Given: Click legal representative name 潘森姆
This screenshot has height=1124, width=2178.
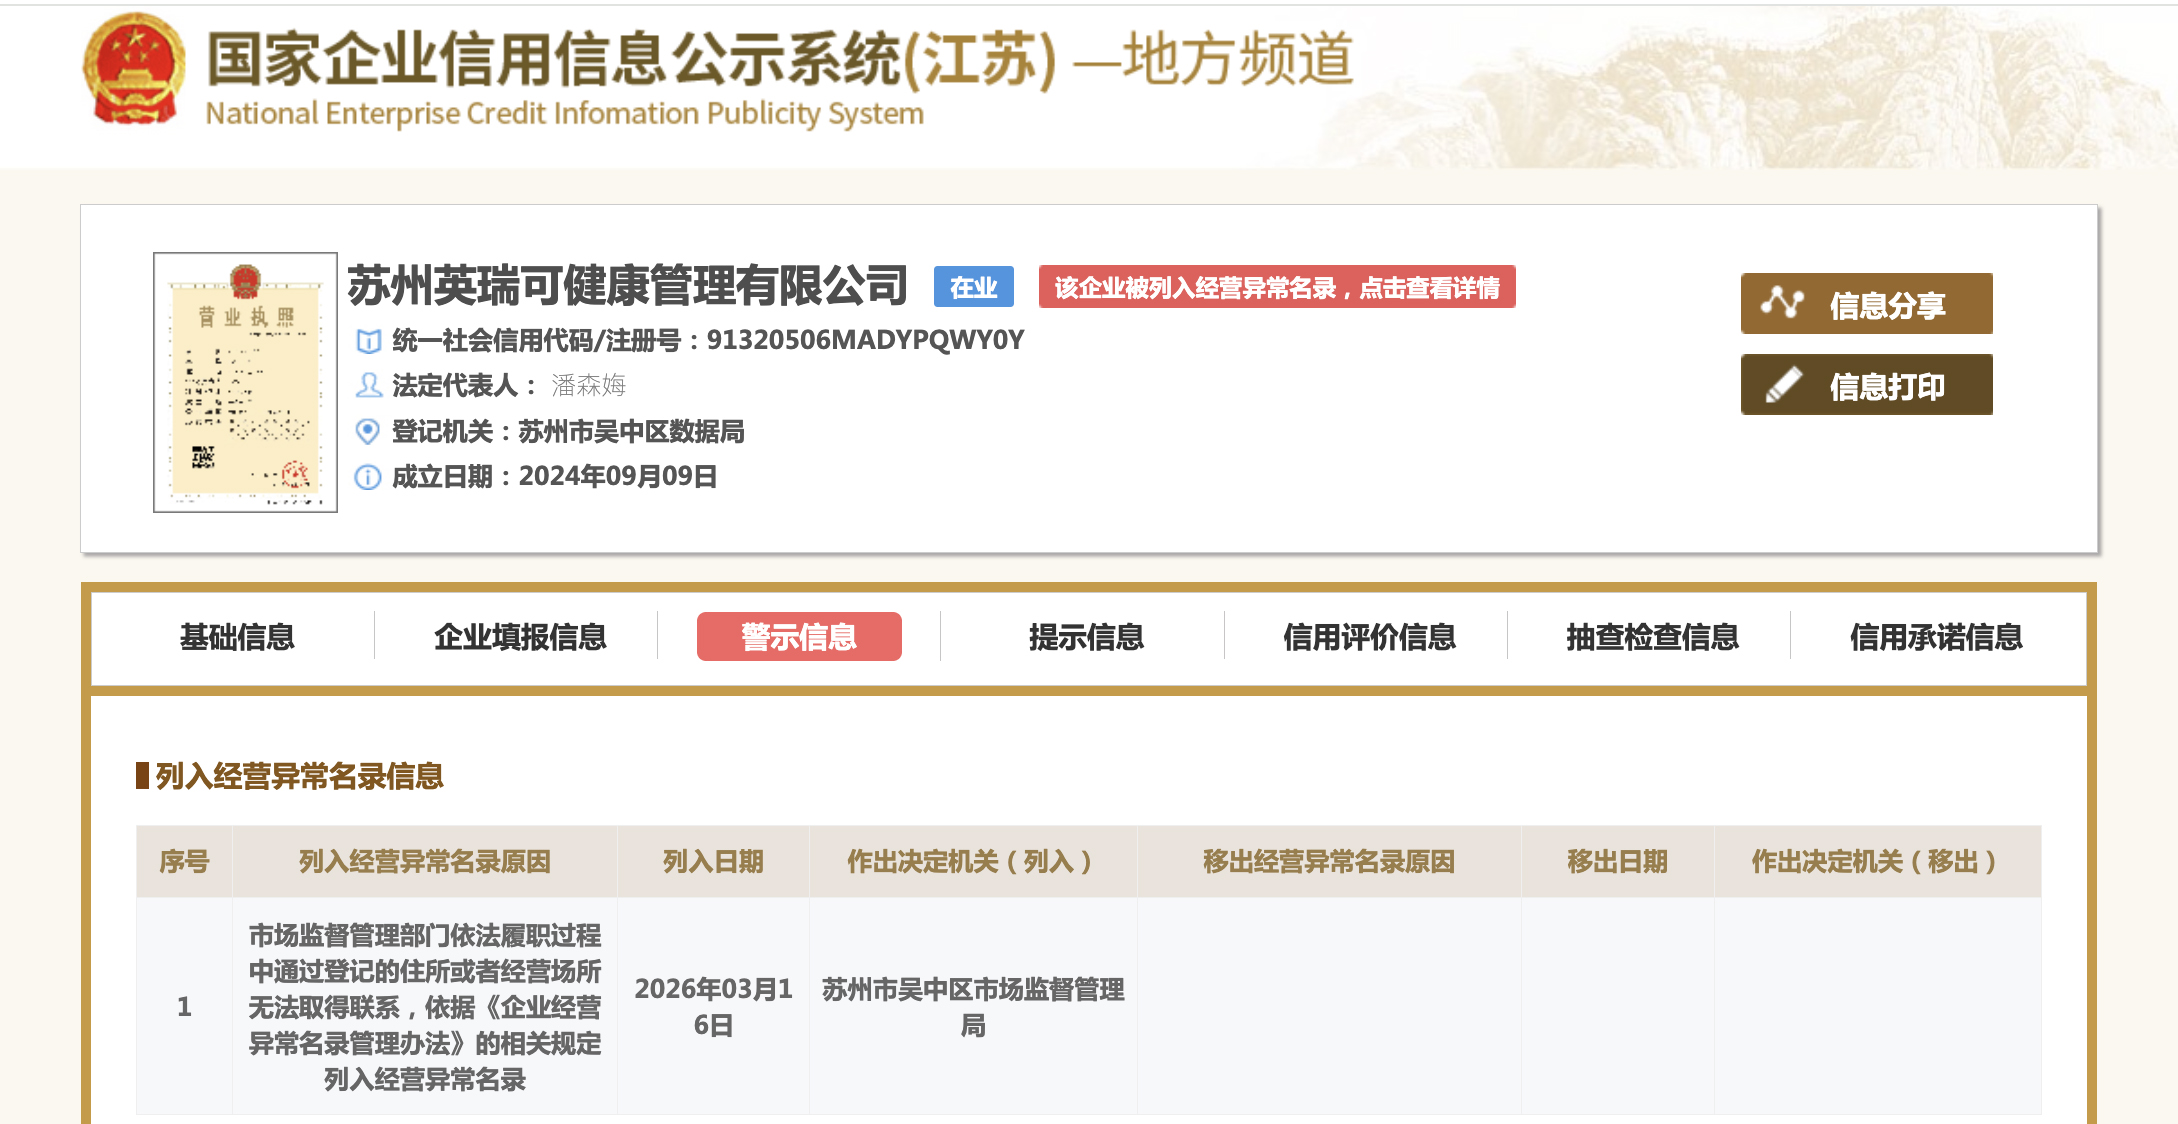Looking at the screenshot, I should [x=588, y=385].
